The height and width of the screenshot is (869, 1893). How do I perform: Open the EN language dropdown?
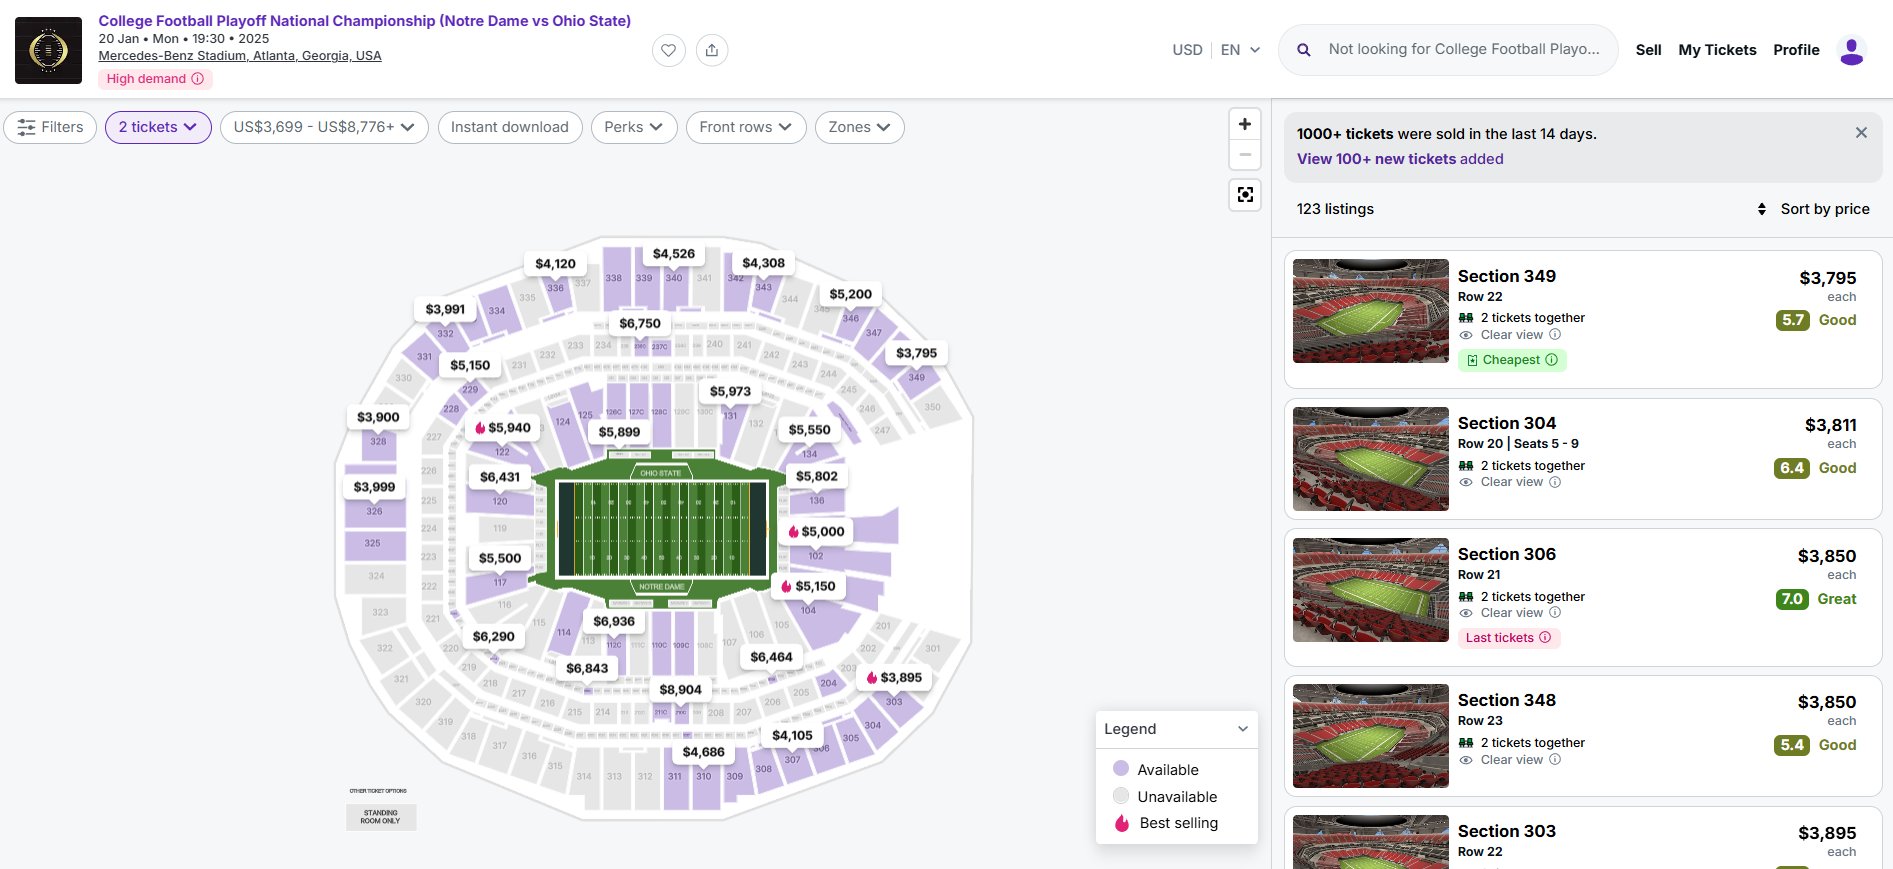[x=1240, y=50]
